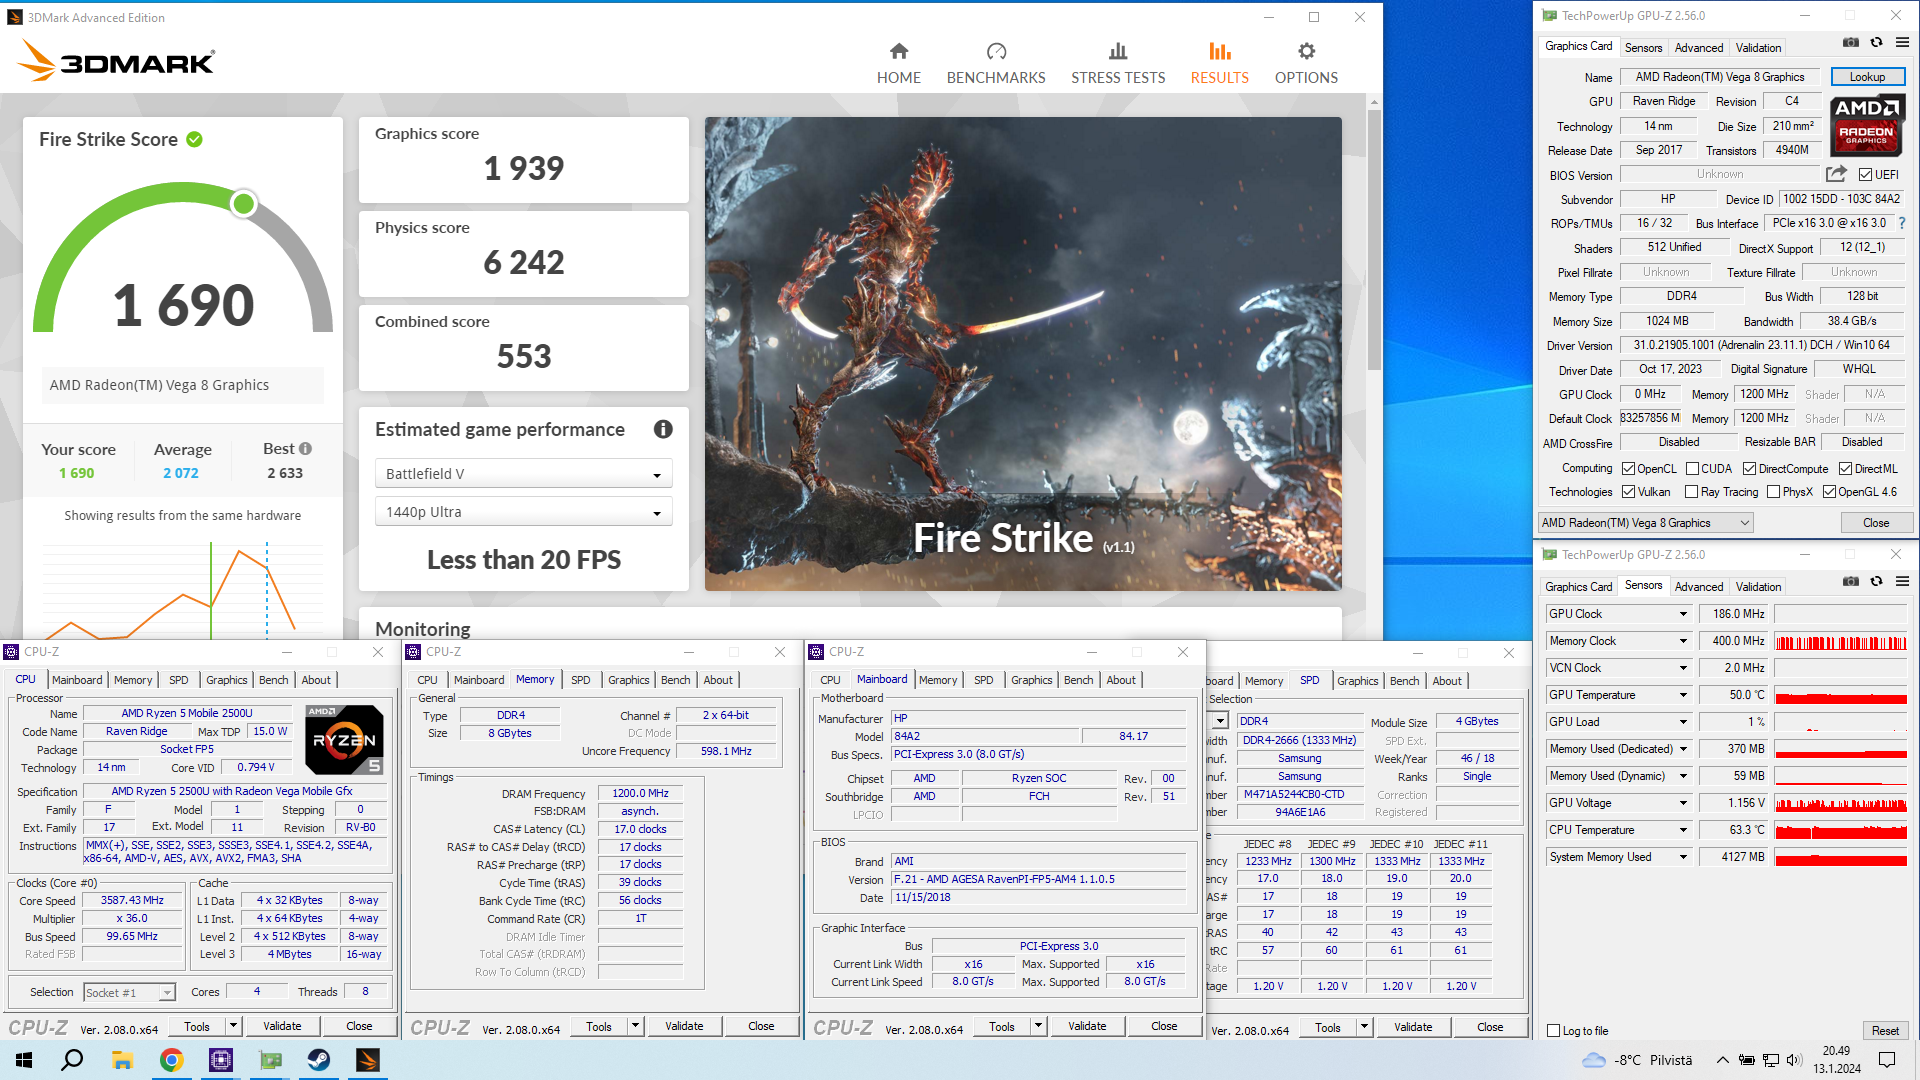Click the 3DMark results vertical scrollbar
Image resolution: width=1920 pixels, height=1080 pixels.
click(x=1374, y=240)
